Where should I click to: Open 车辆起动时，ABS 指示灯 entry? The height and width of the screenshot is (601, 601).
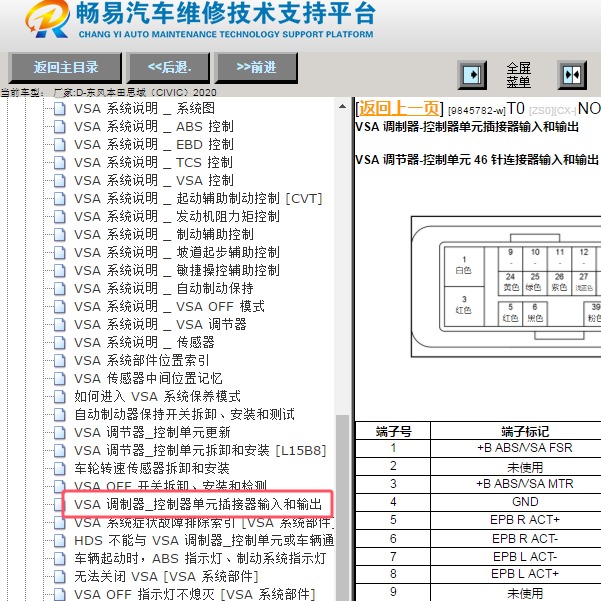point(200,559)
